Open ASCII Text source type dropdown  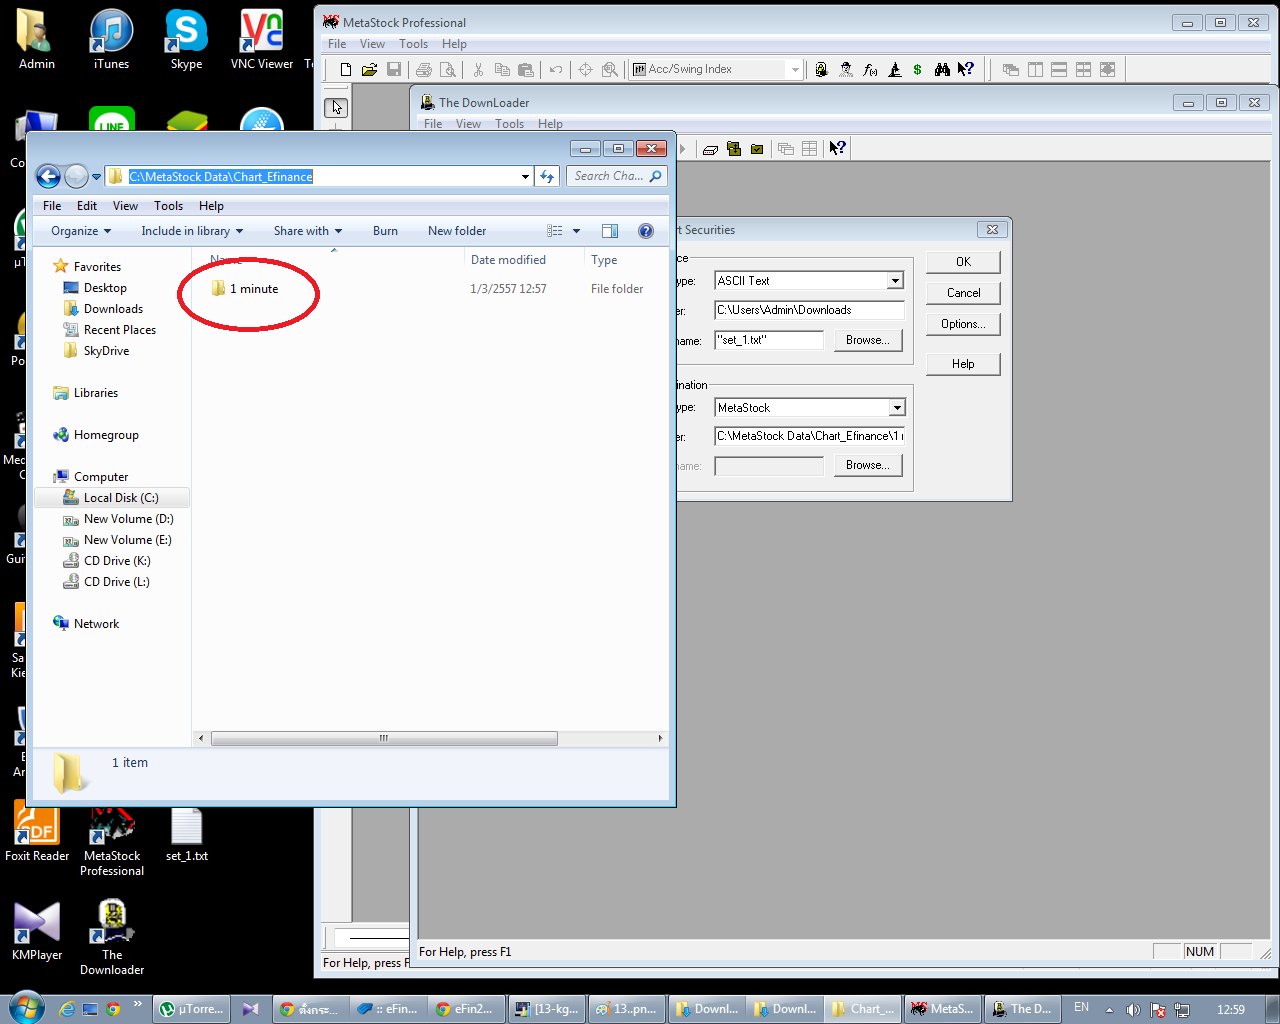895,281
